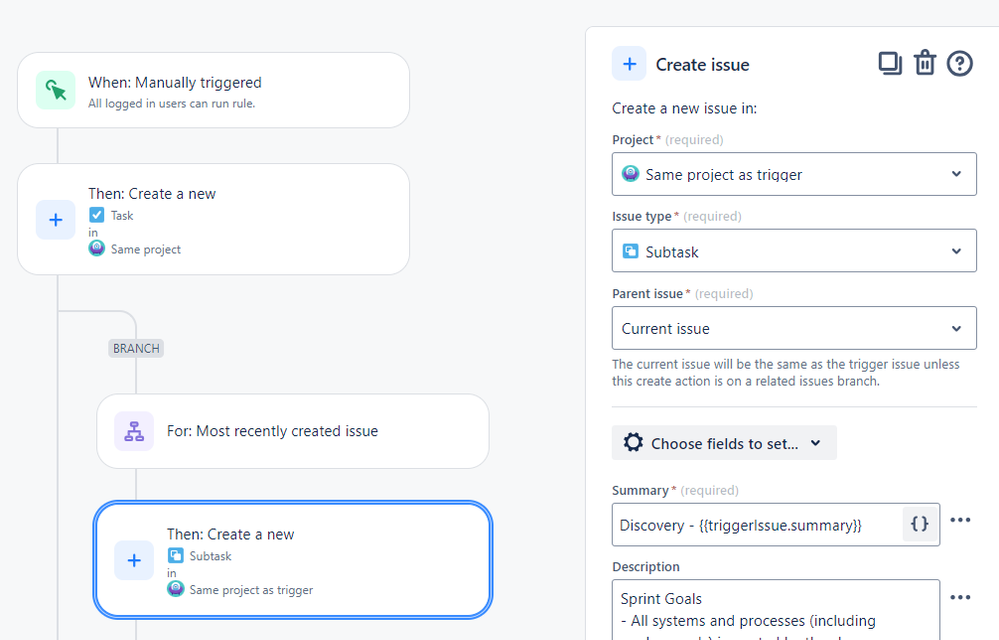Click the Task checkbox icon in rule card
This screenshot has height=640, width=999.
(97, 215)
